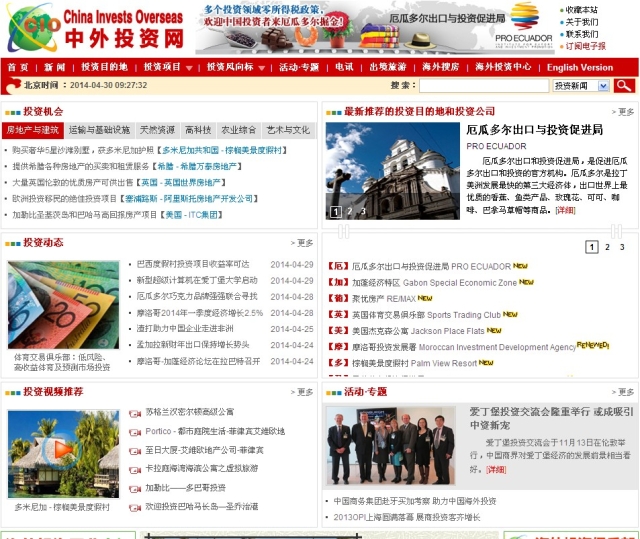Switch to slide 2 on image carousel

[x=349, y=212]
